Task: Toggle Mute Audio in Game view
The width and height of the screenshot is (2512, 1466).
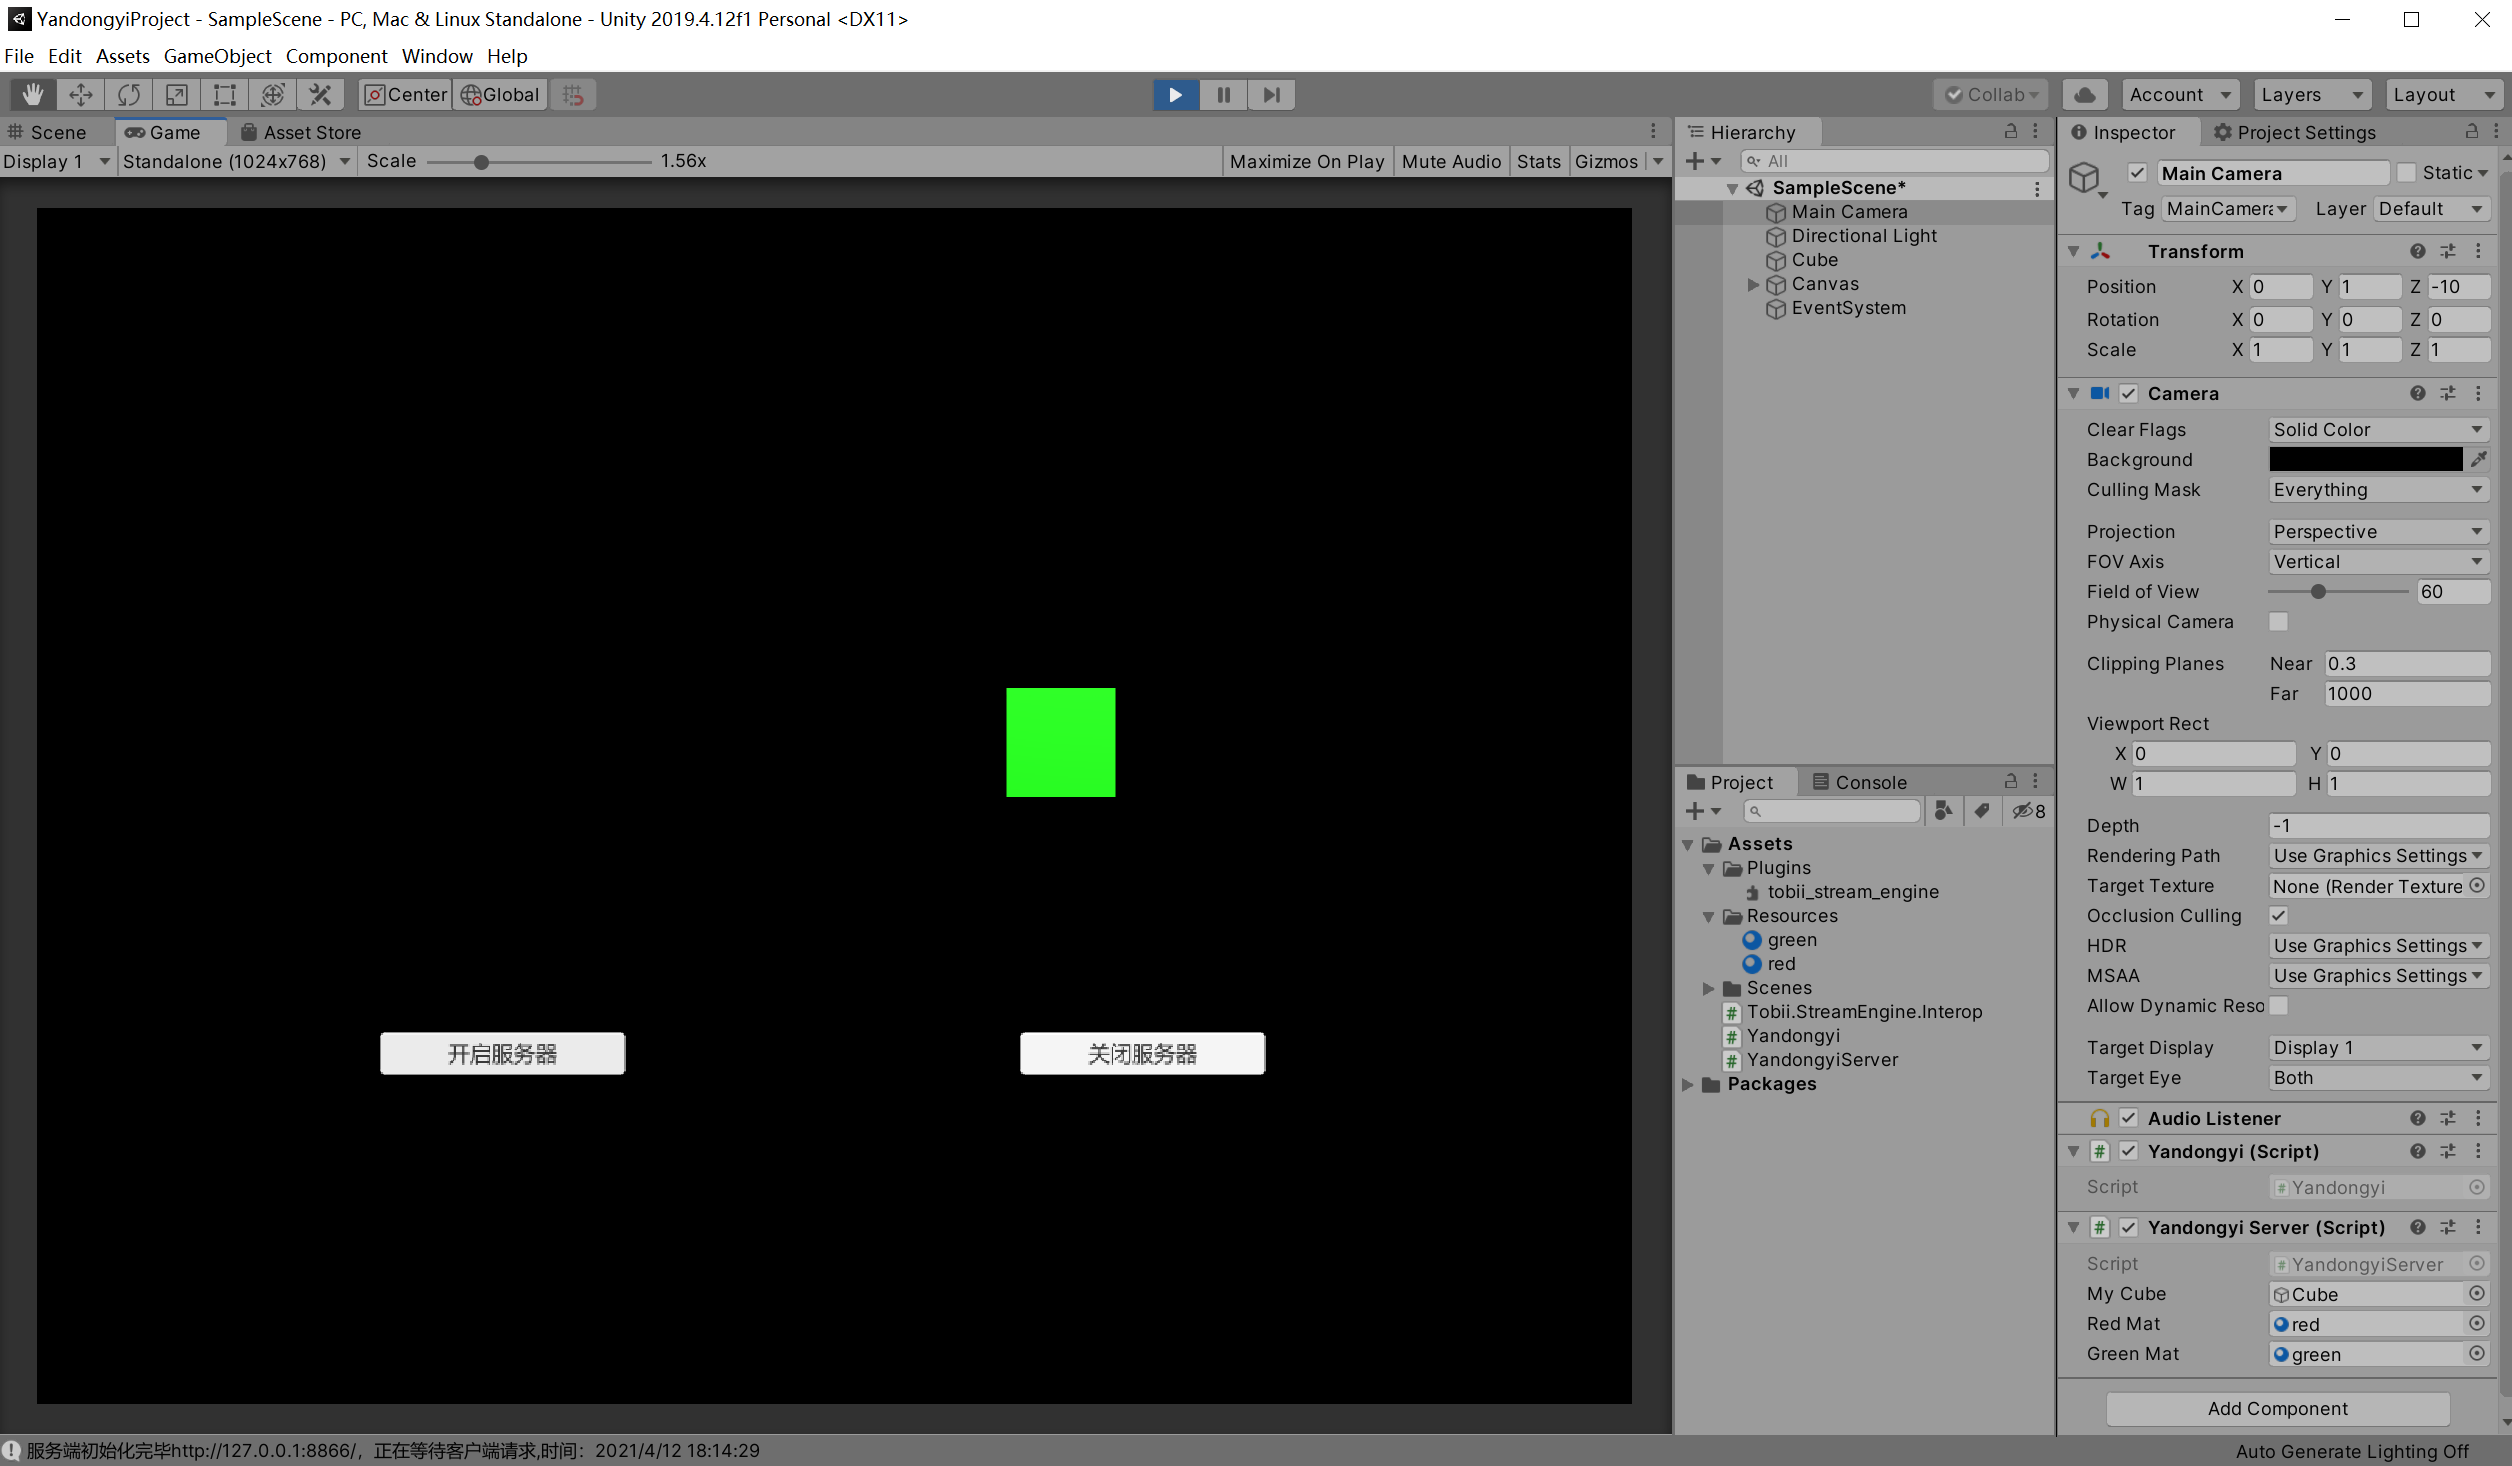Action: click(x=1451, y=159)
